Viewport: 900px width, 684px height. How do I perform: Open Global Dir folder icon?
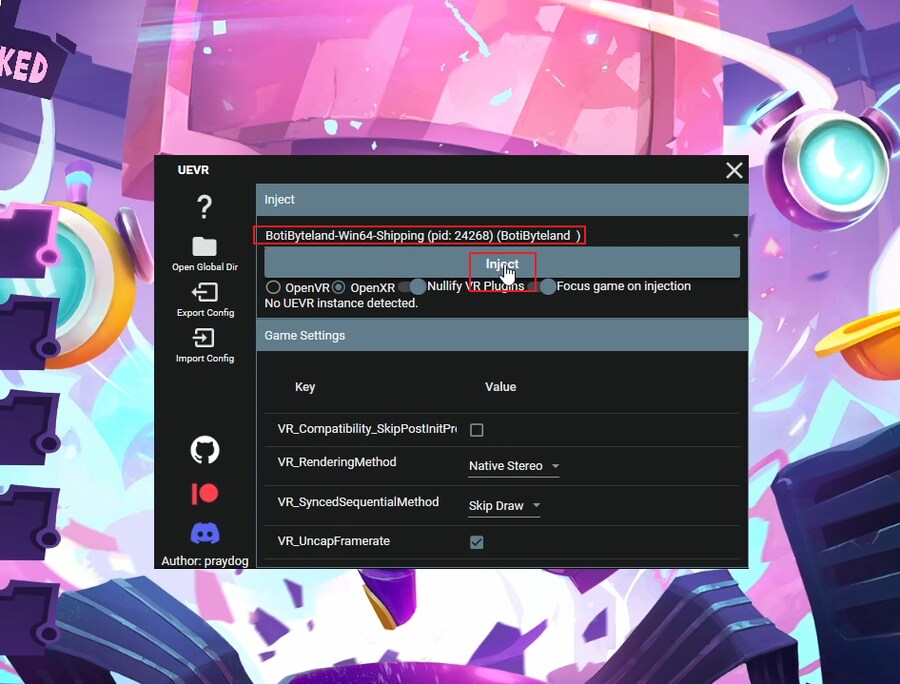204,247
